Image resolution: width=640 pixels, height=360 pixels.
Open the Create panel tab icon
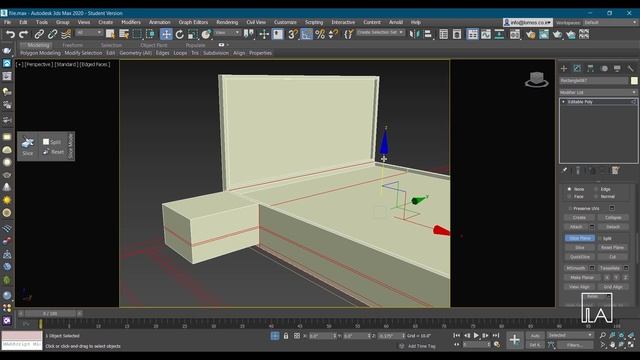point(564,68)
